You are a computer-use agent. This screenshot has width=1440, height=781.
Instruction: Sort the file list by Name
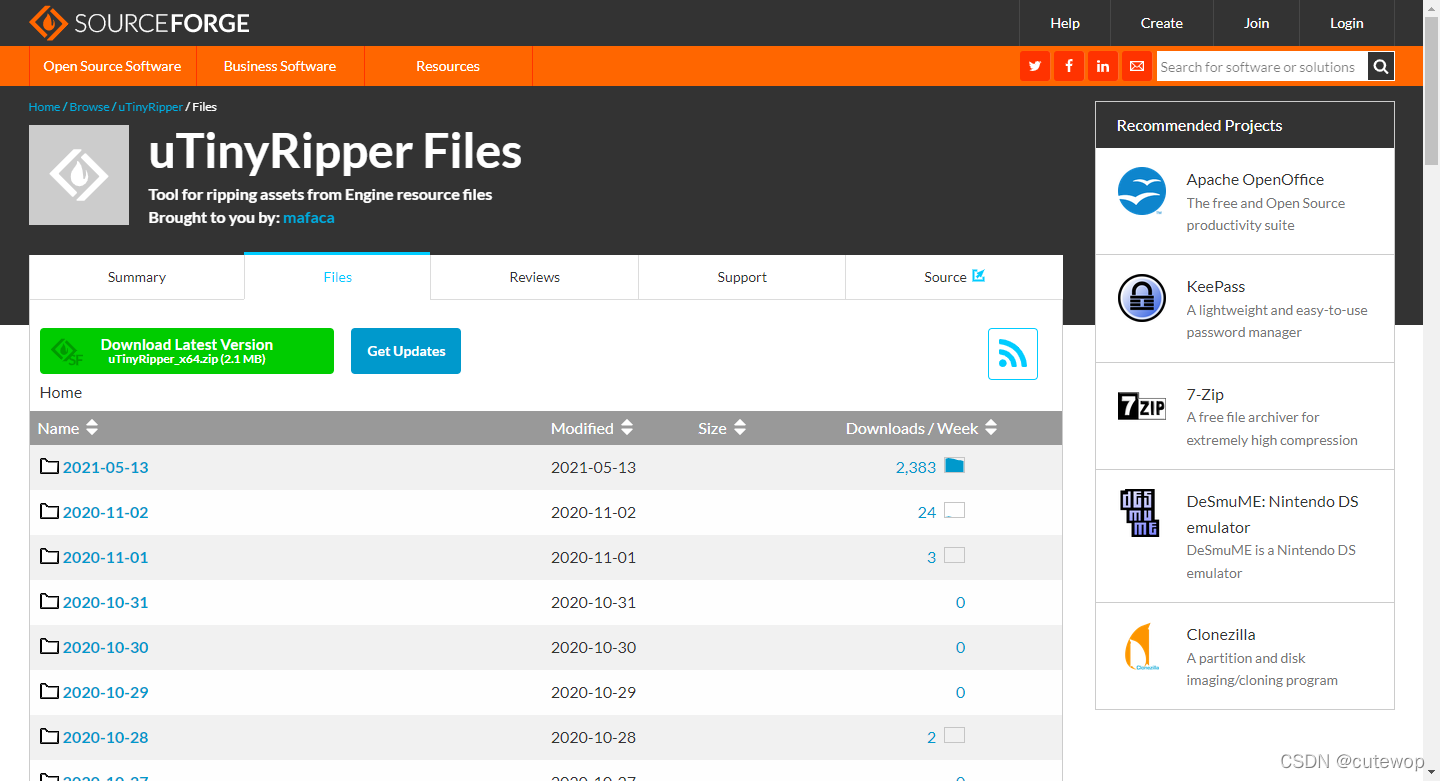[68, 428]
